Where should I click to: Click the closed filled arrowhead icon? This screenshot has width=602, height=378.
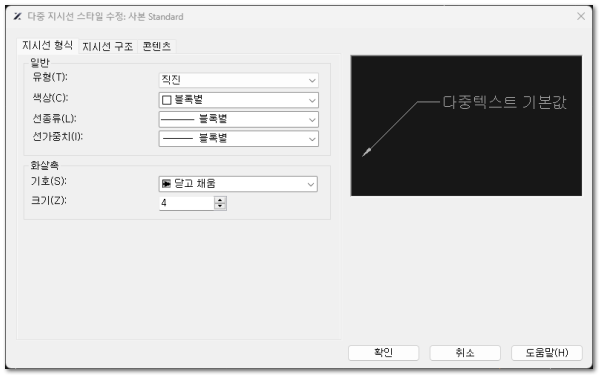(x=166, y=184)
